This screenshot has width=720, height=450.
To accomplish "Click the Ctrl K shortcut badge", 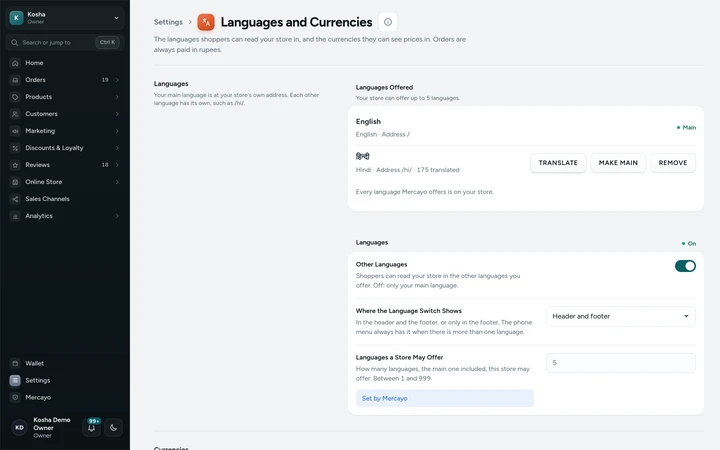I will [107, 42].
